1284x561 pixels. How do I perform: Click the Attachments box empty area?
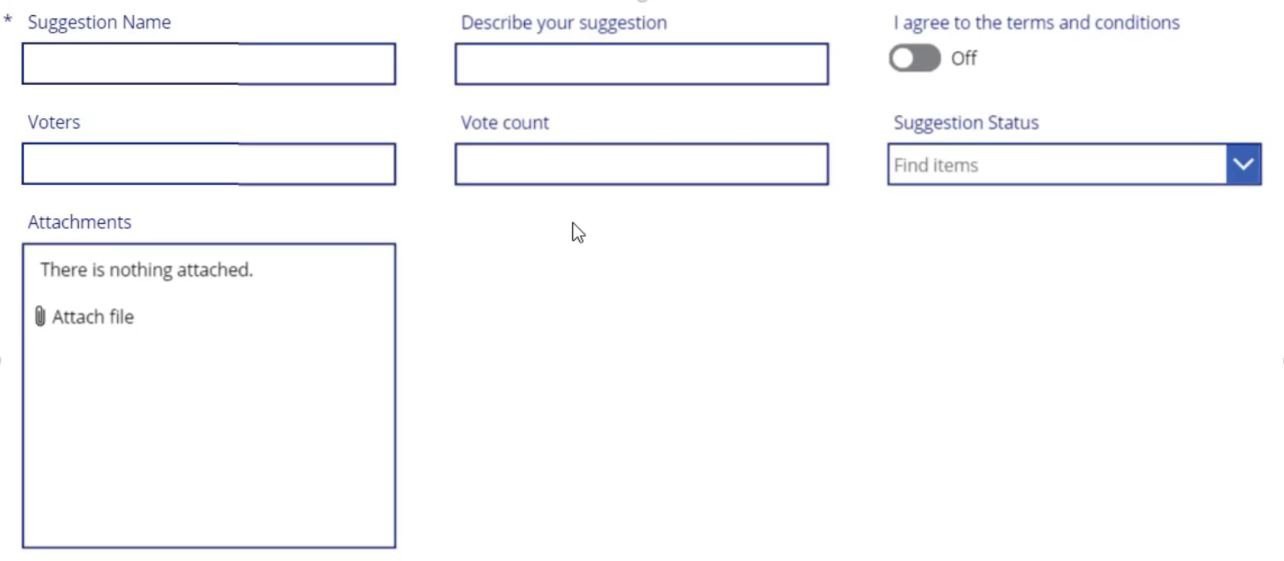[209, 440]
